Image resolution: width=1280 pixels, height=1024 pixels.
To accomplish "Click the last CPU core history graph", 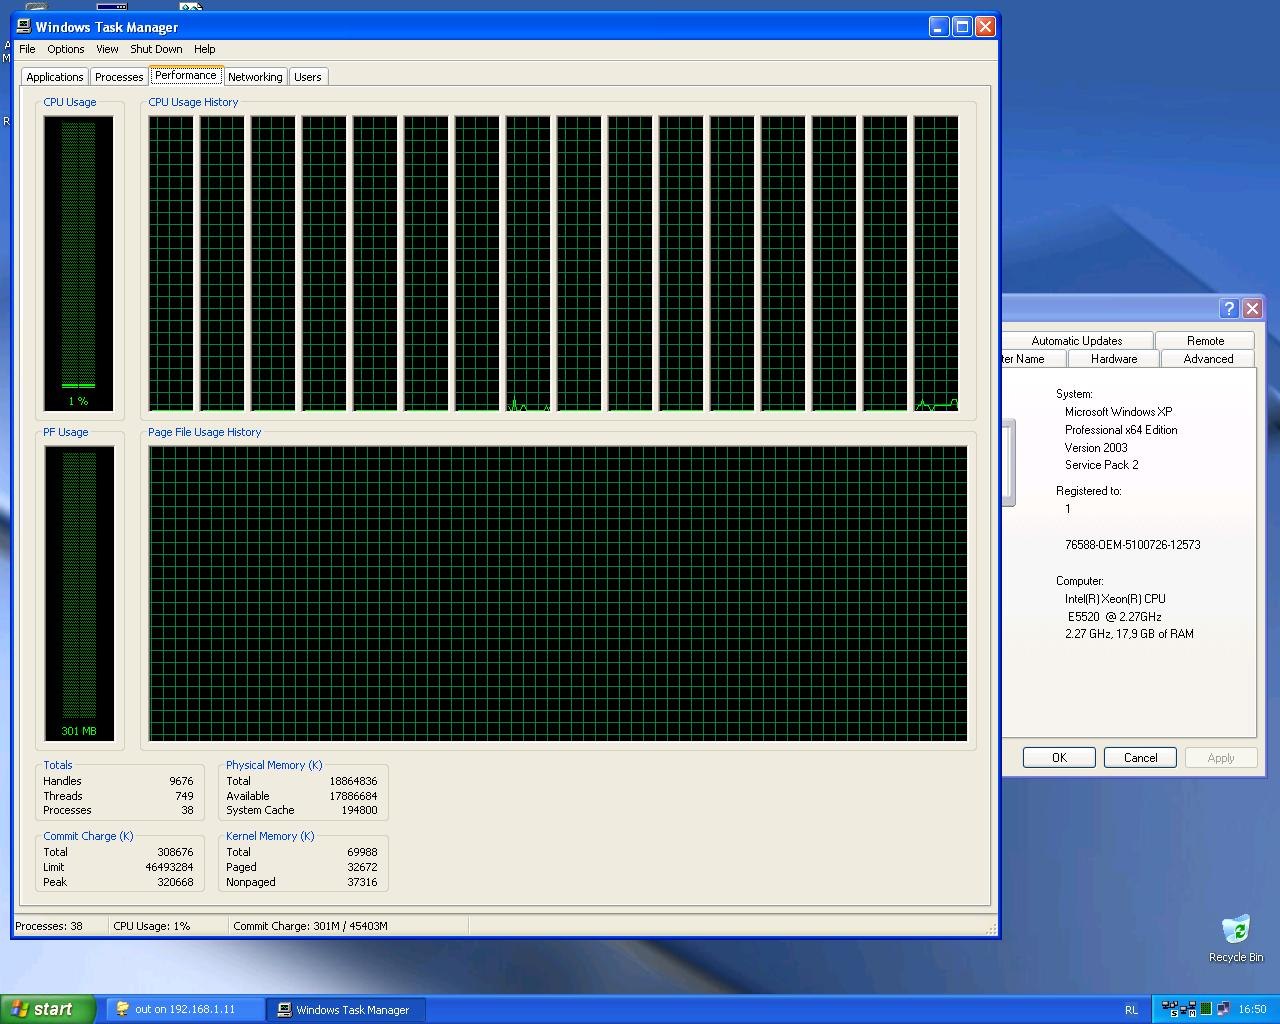I will tap(936, 263).
